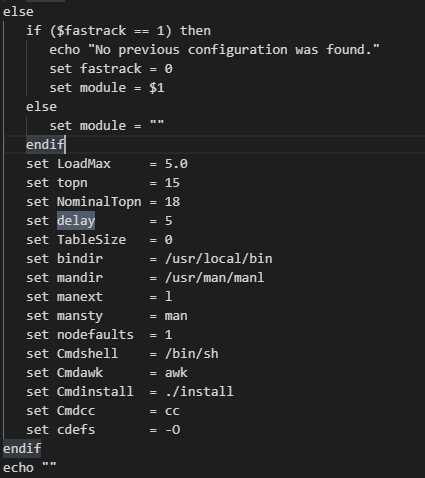Click the final endif keyword
This screenshot has height=478, width=425.
pyautogui.click(x=22, y=449)
